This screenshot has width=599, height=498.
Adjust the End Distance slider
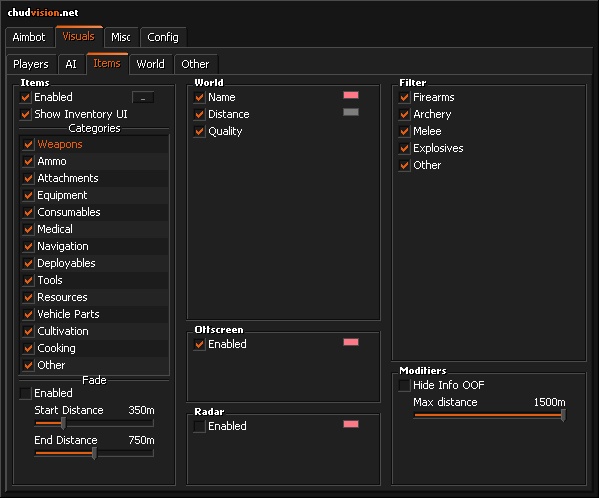[94, 453]
